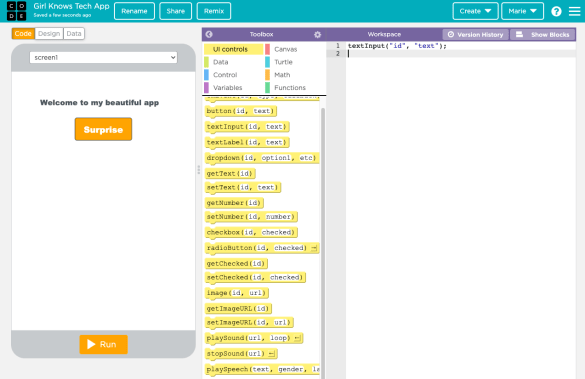The height and width of the screenshot is (379, 585).
Task: Pick the button(id, text) block
Action: click(x=241, y=111)
